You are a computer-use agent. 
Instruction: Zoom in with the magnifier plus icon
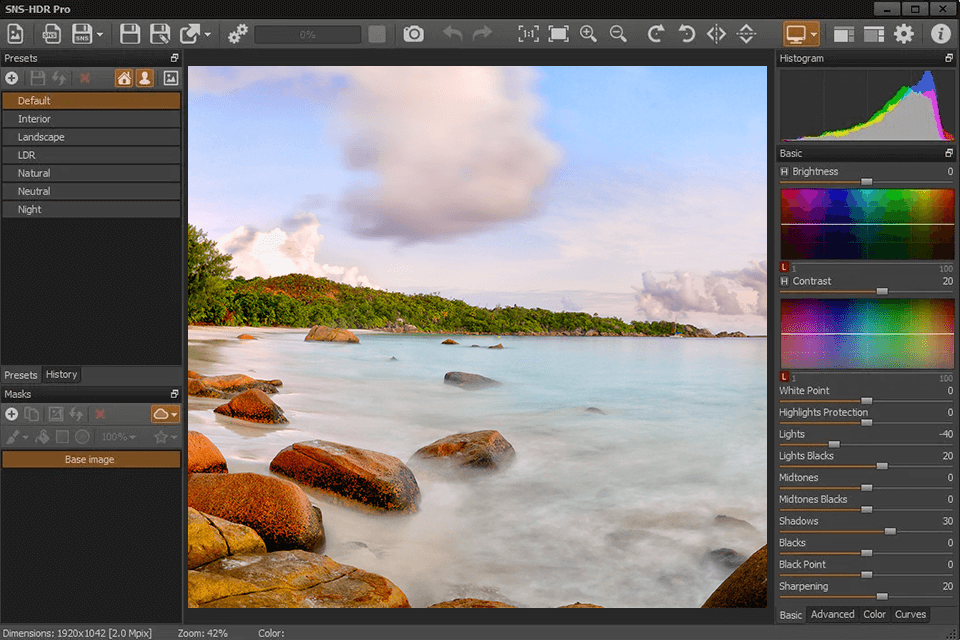coord(588,34)
